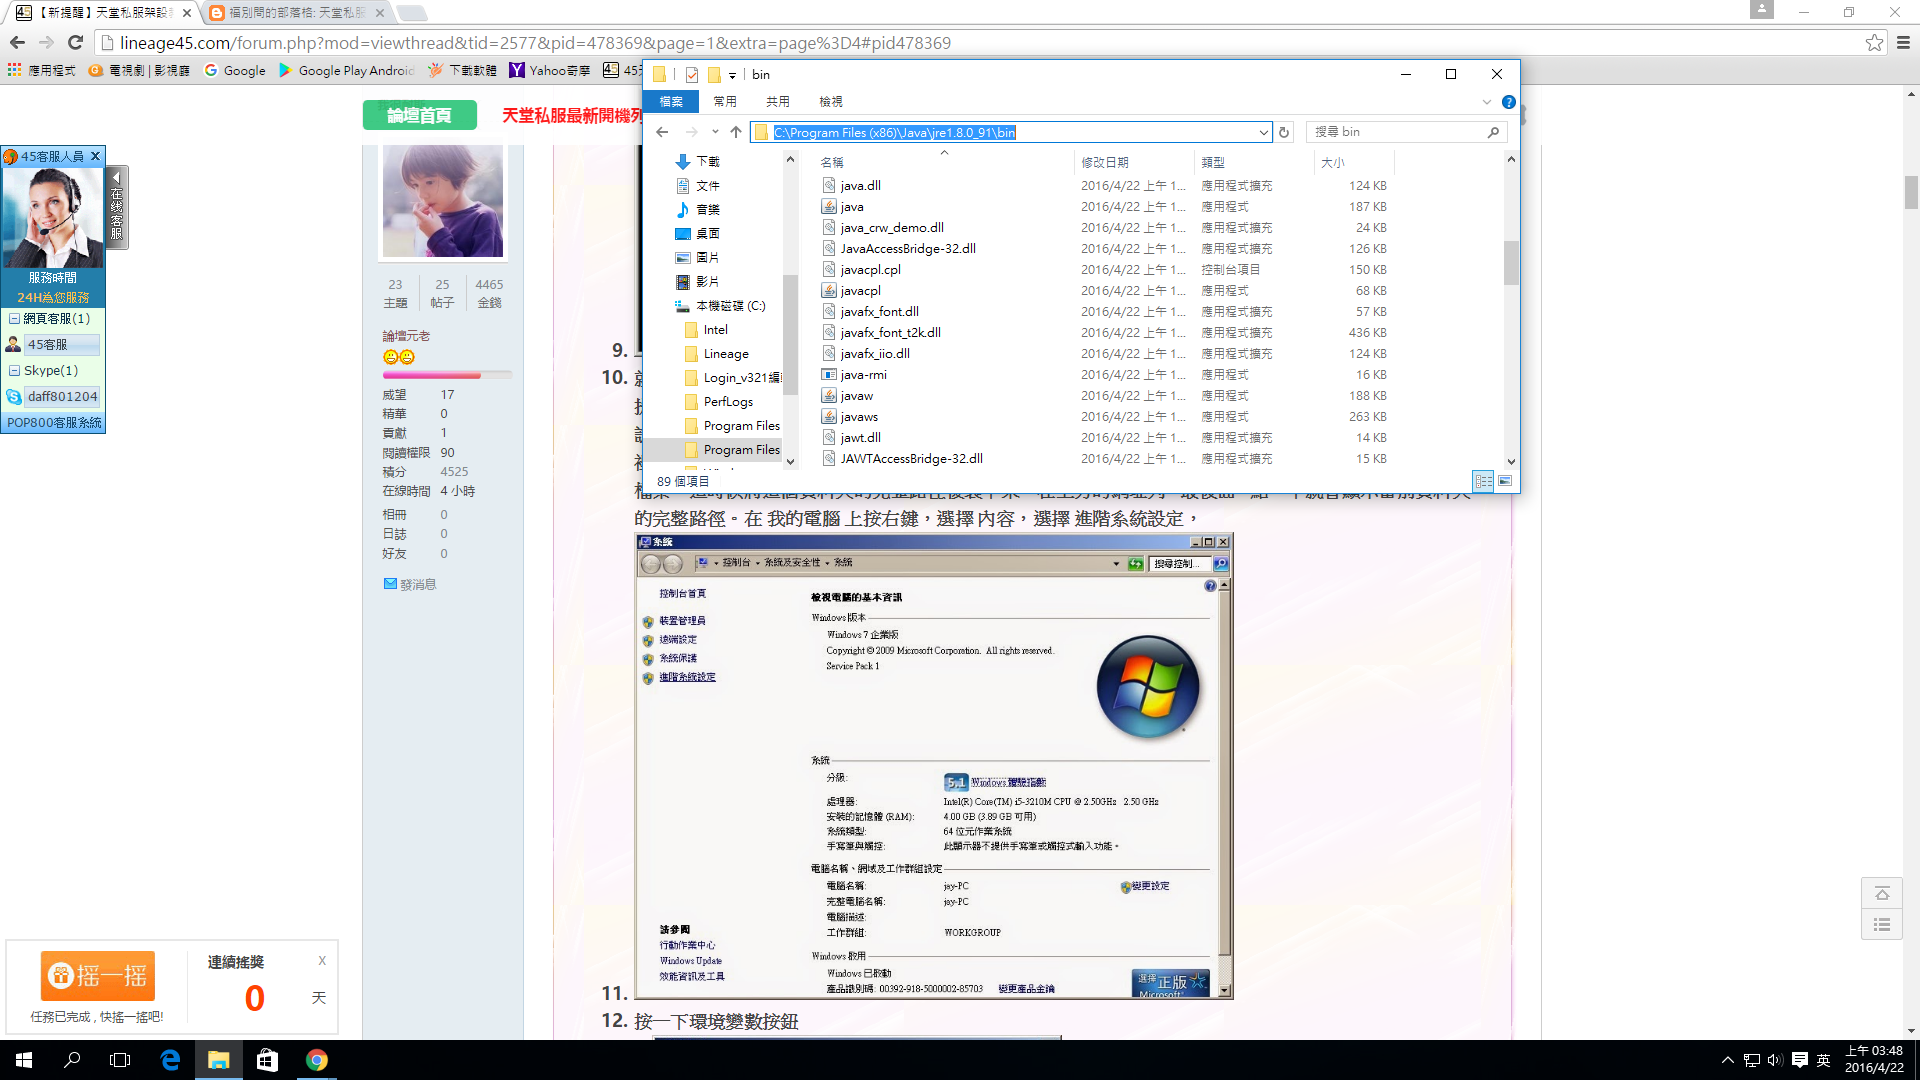Close the 45客服人員 widget
Viewport: 1920px width, 1080px height.
tap(95, 156)
